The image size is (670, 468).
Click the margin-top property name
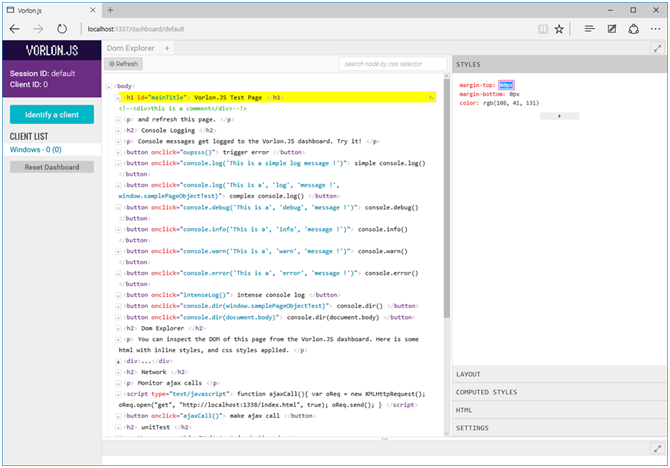tap(477, 85)
